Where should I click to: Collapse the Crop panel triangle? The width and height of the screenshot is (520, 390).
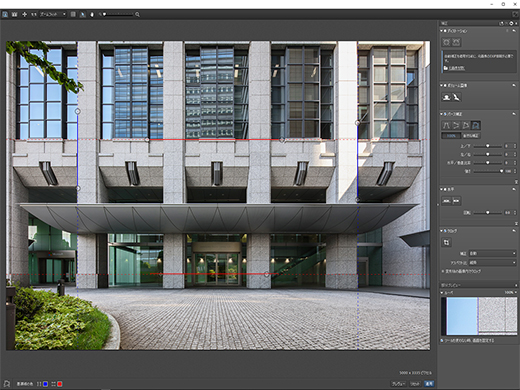[x=442, y=231]
